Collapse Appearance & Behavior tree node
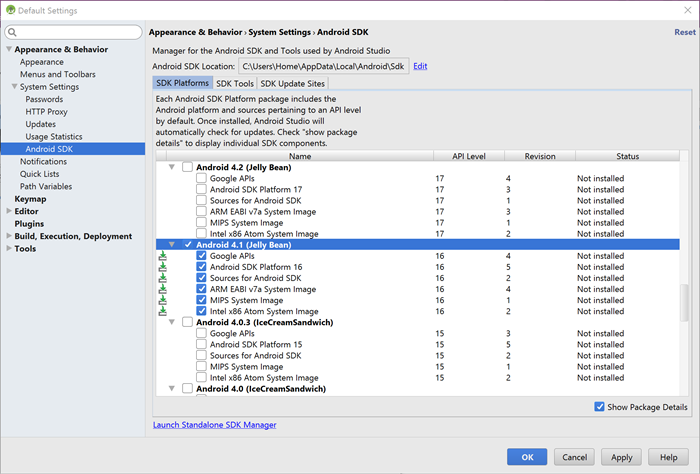700x474 pixels. click(x=9, y=49)
